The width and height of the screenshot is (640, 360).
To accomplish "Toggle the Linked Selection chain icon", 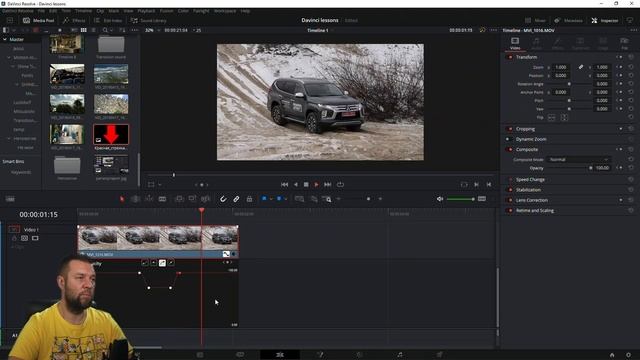I will click(236, 199).
